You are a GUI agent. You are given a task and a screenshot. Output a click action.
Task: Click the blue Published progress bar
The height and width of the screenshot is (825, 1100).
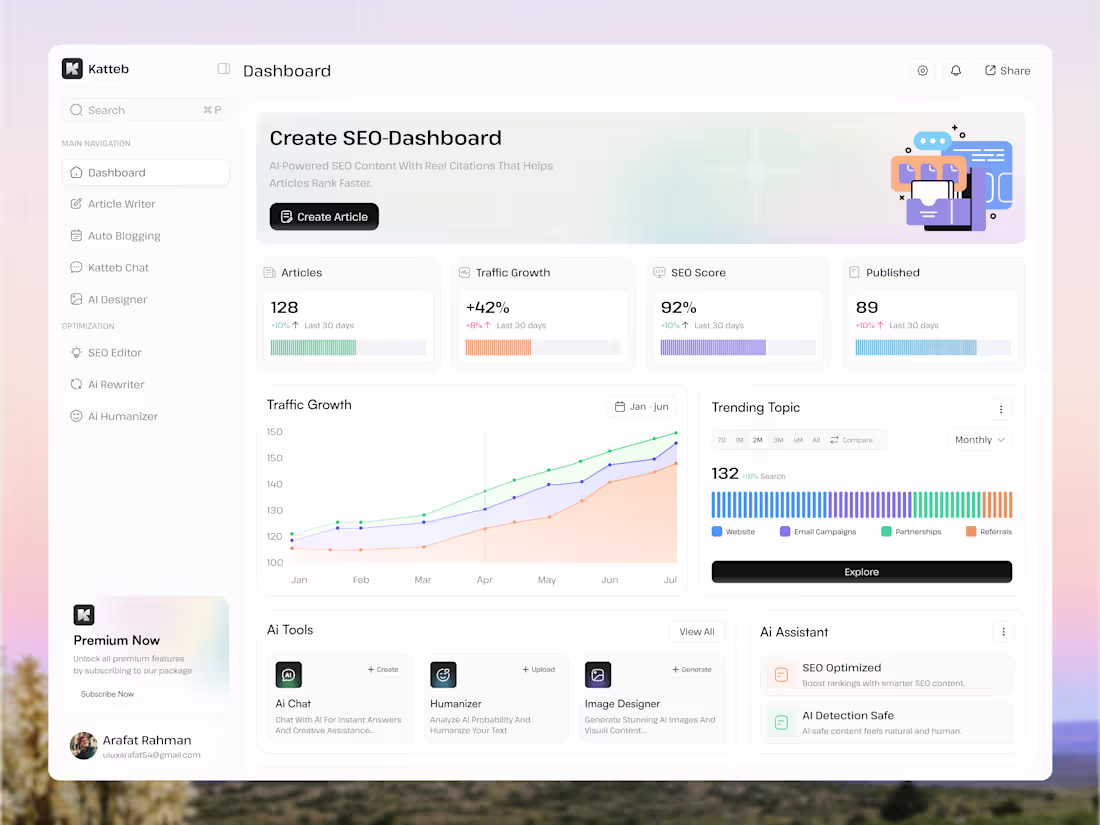[x=916, y=347]
